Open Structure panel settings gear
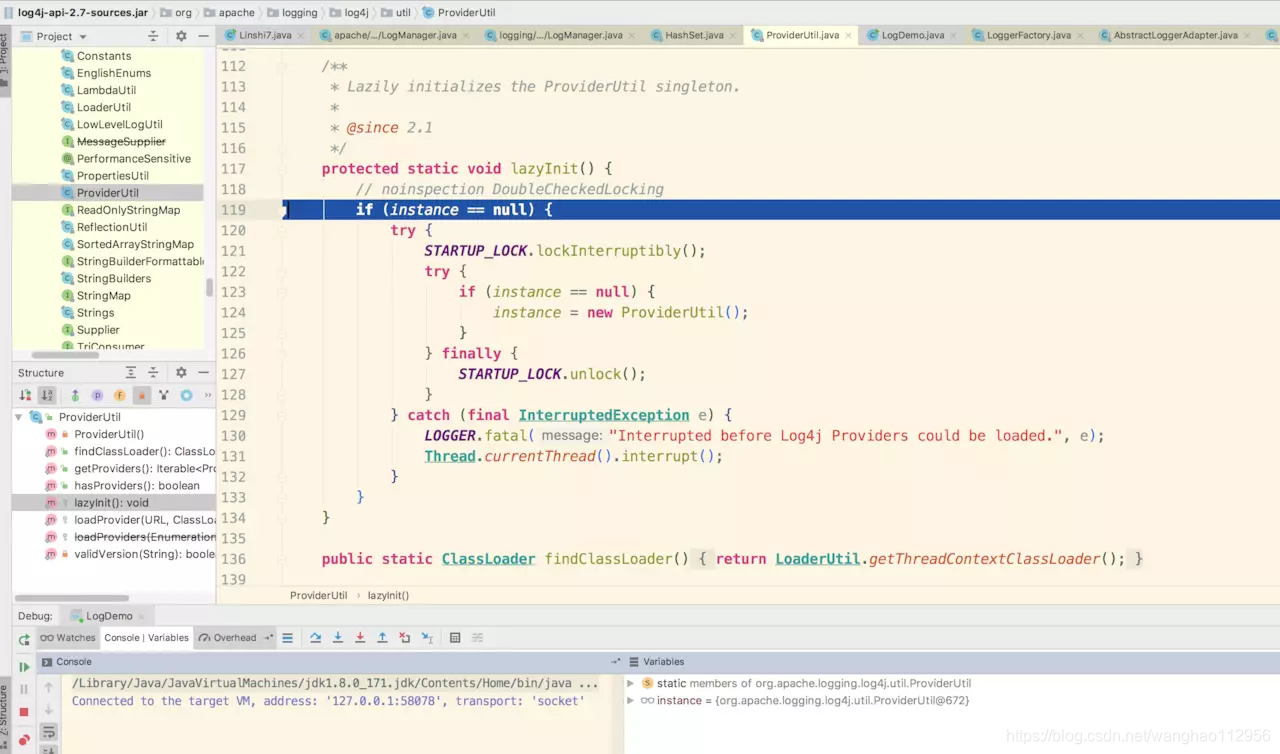Image resolution: width=1280 pixels, height=754 pixels. (181, 372)
